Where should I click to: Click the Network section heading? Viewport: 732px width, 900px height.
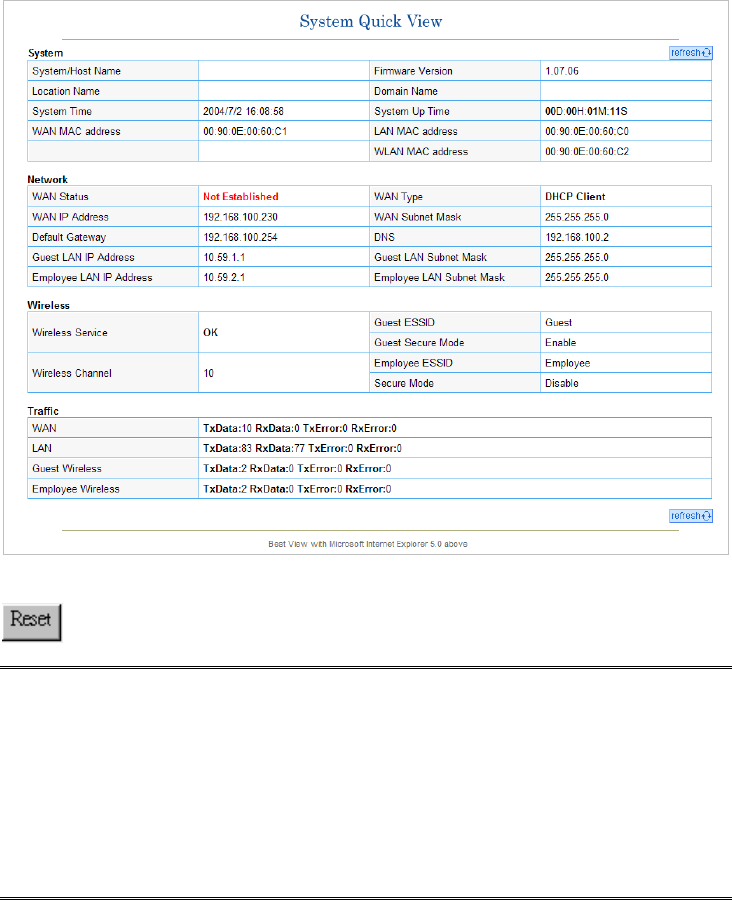pos(48,180)
